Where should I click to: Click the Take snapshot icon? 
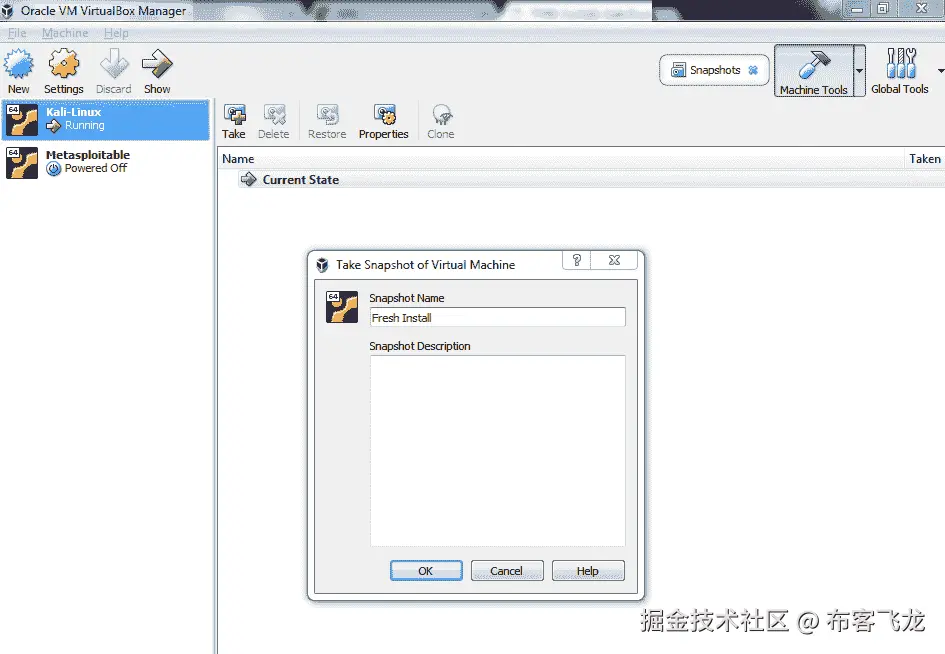coord(234,114)
